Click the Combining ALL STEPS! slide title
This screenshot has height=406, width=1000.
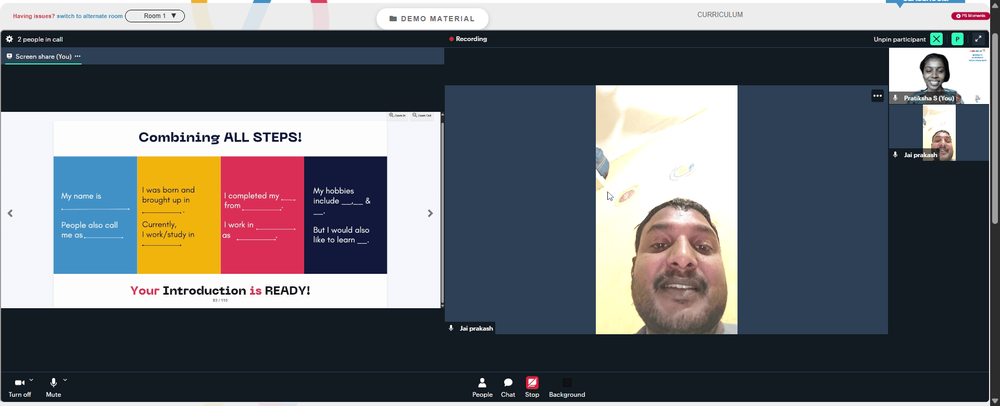(220, 137)
